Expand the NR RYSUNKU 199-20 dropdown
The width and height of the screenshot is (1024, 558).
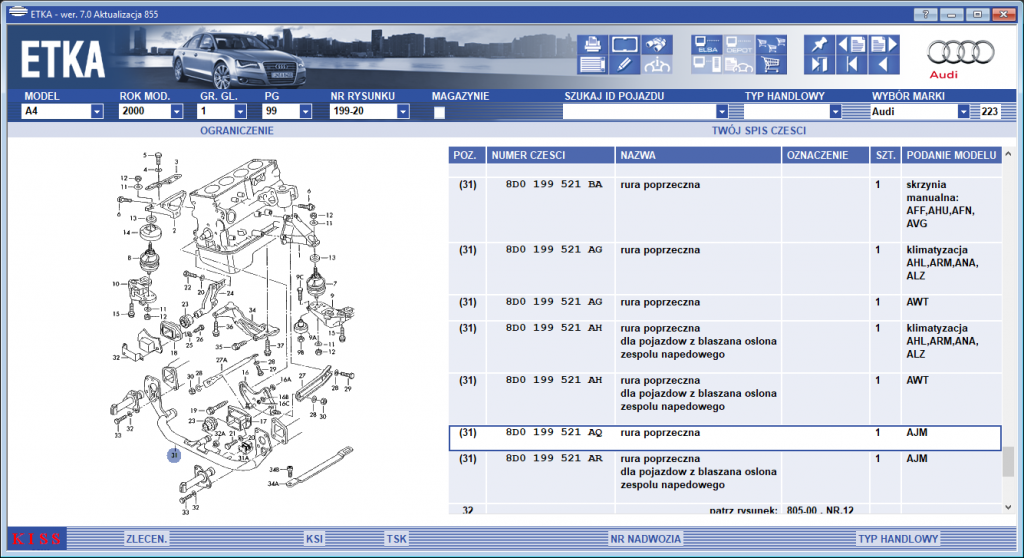click(x=403, y=112)
